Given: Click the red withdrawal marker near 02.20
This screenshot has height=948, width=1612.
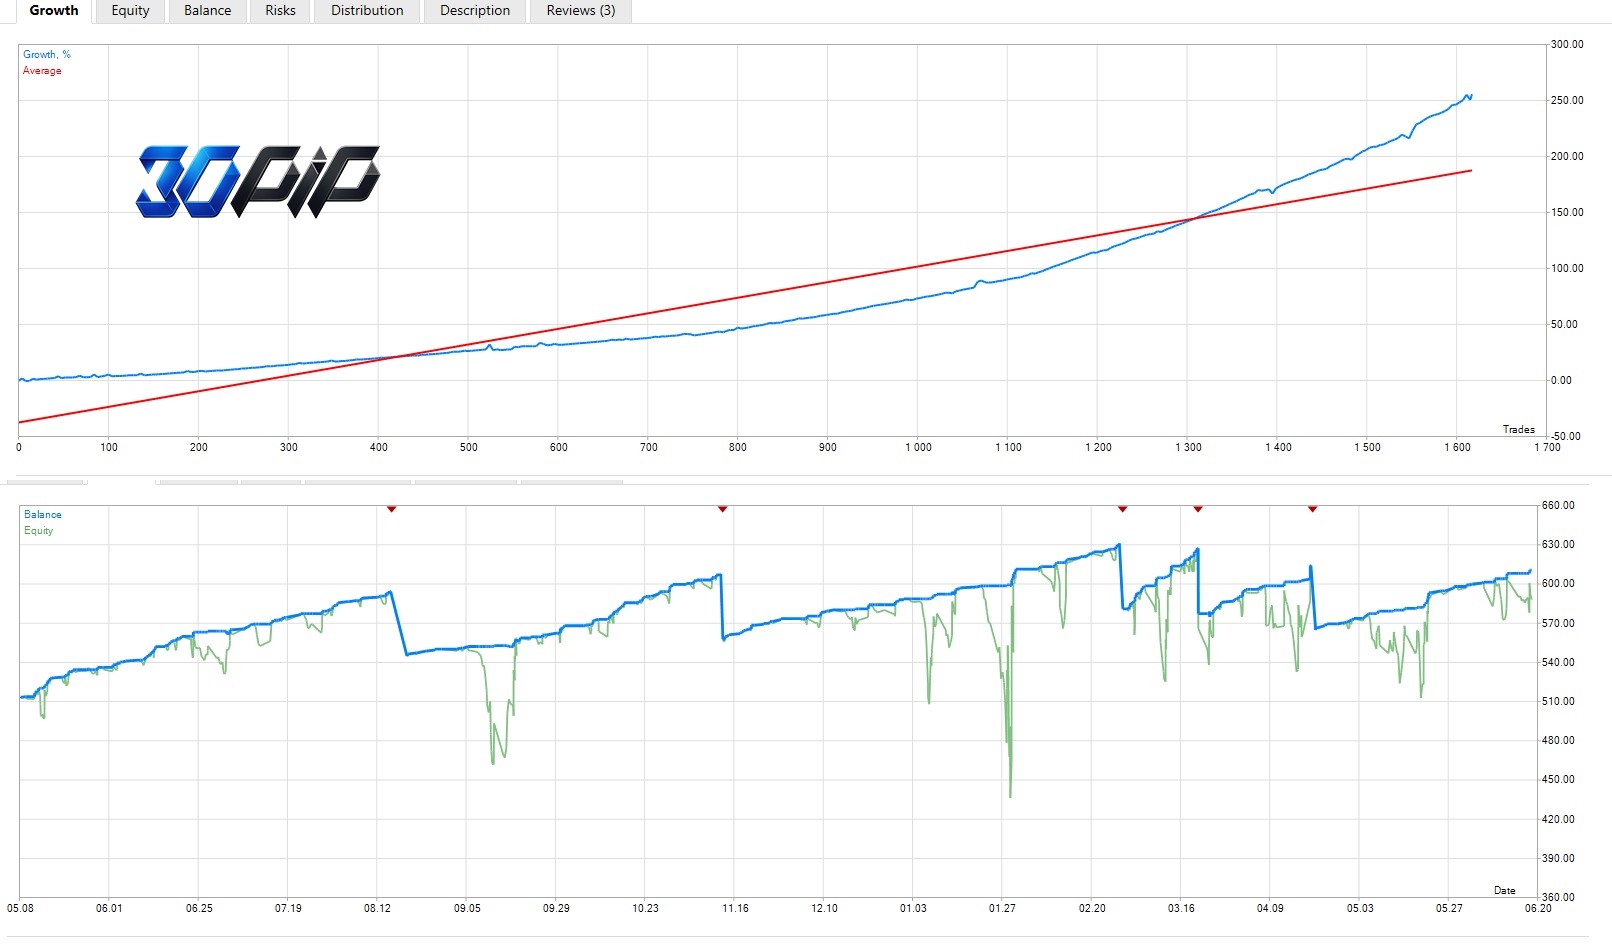Looking at the screenshot, I should pos(1122,509).
